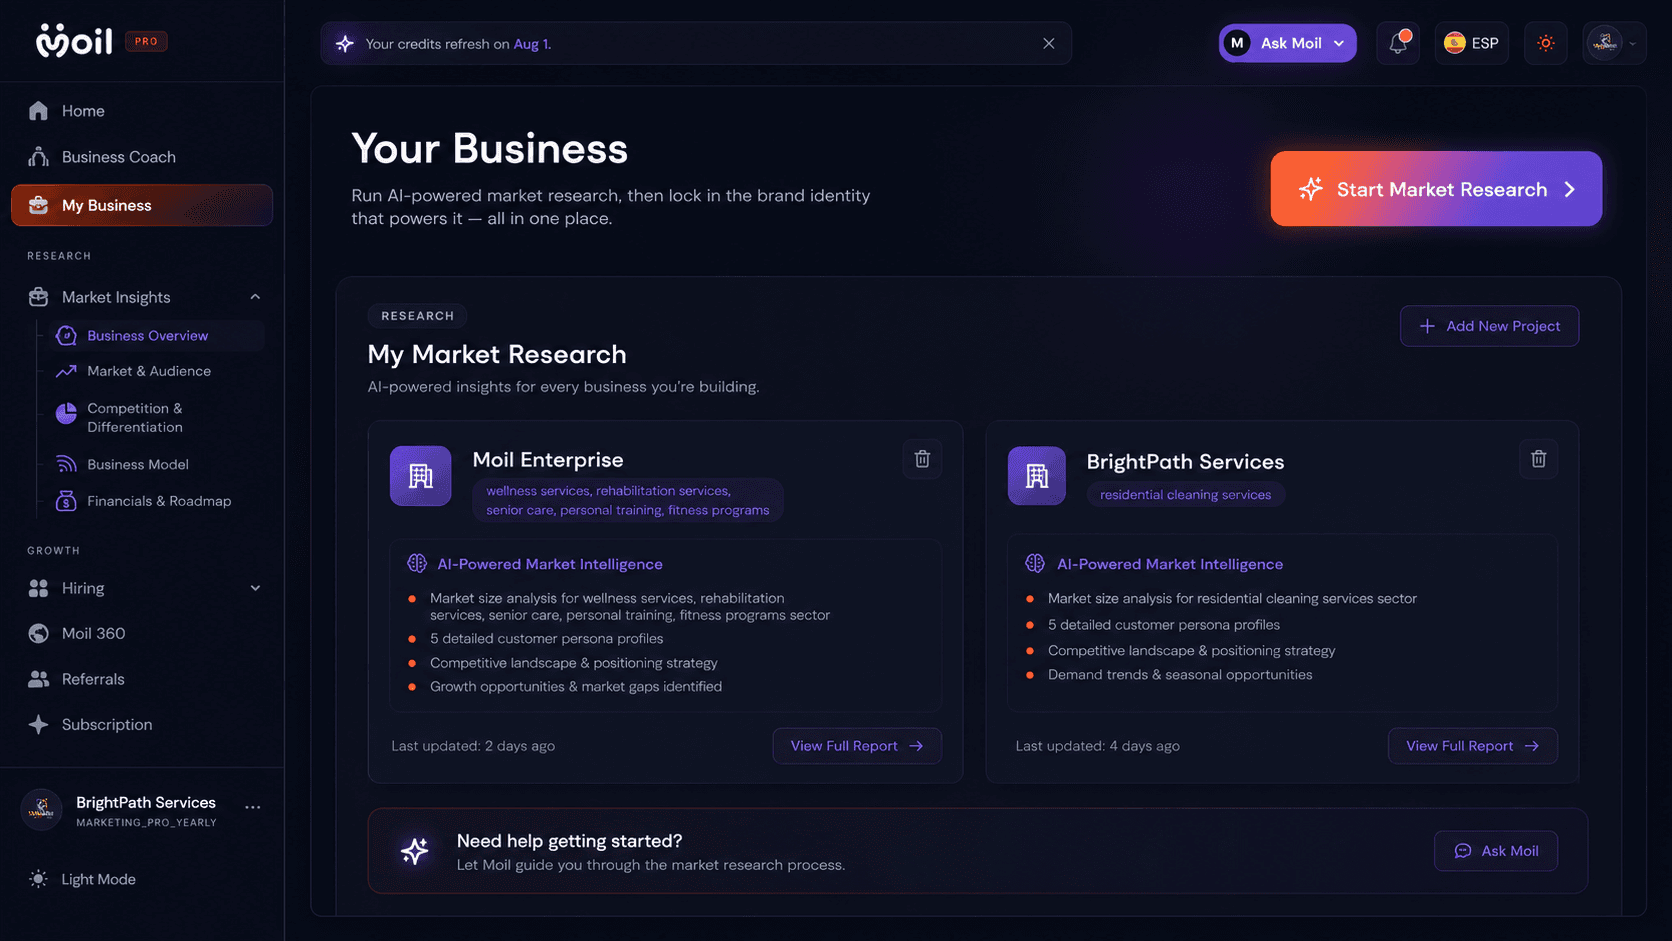Click the Business Overview icon
1672x941 pixels.
(x=66, y=336)
